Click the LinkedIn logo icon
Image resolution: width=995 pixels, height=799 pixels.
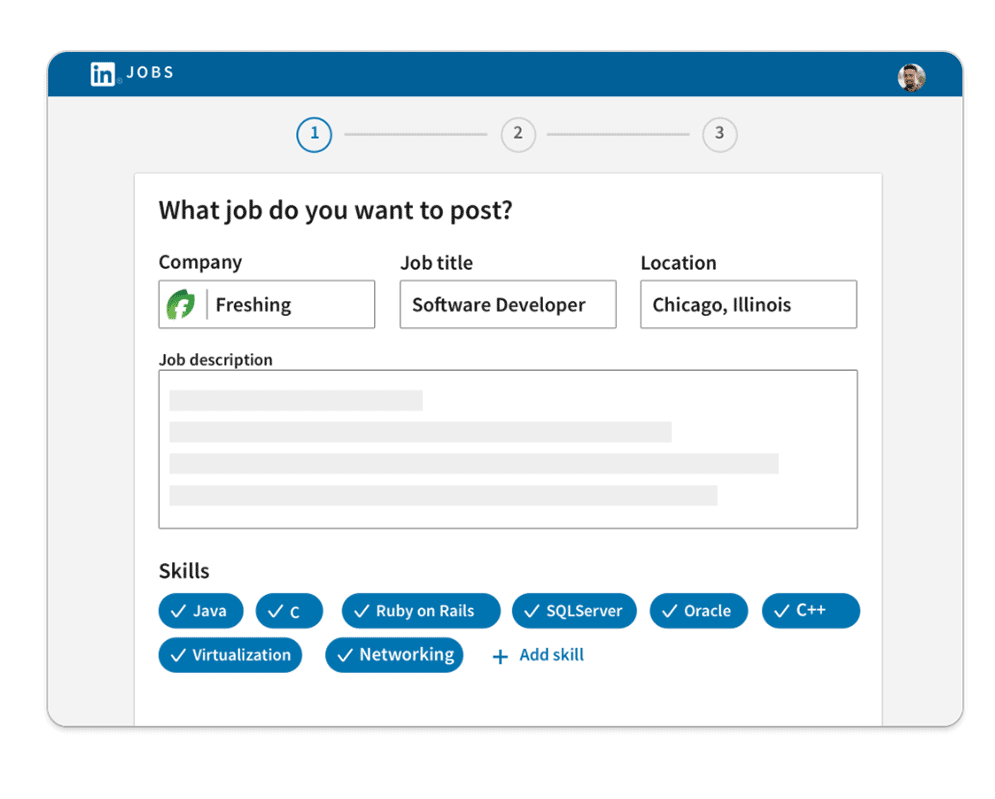click(x=103, y=73)
